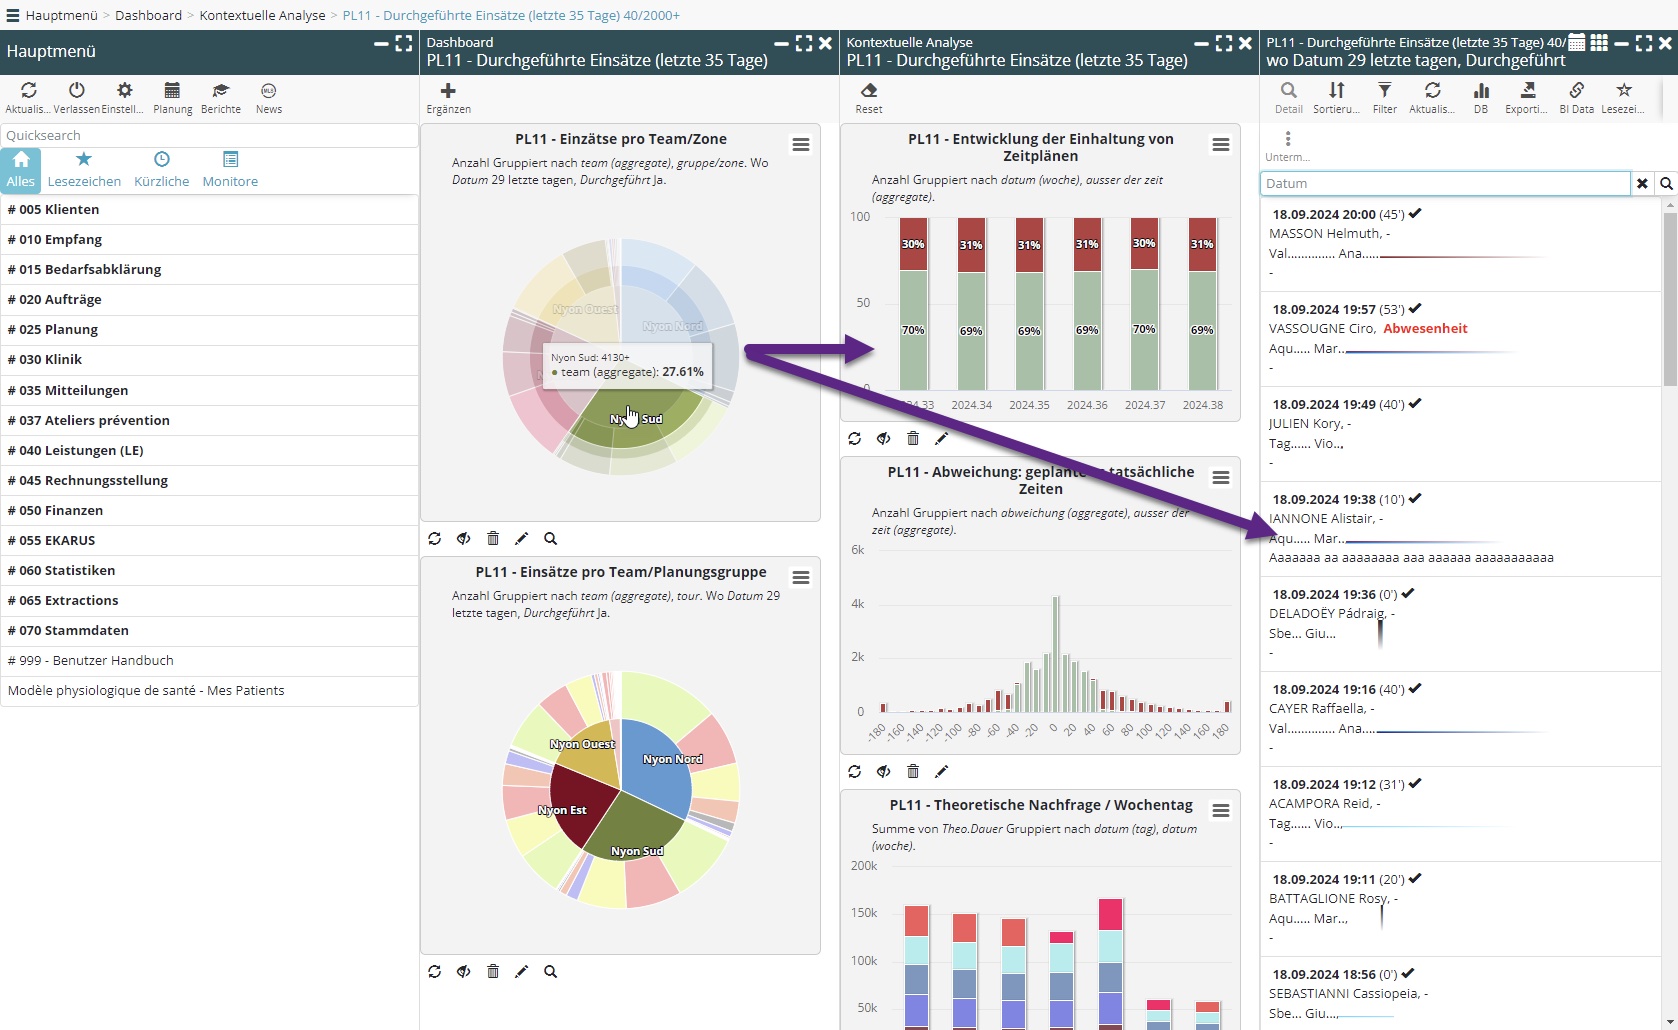The width and height of the screenshot is (1678, 1030).
Task: Edit the Entwicklung der Einhaltung chart with pencil
Action: [x=941, y=438]
